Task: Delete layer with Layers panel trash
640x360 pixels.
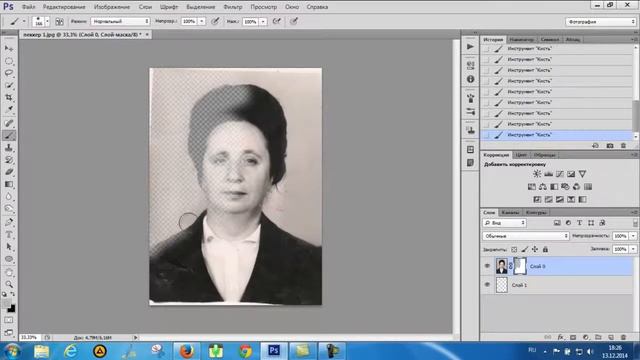Action: pyautogui.click(x=623, y=337)
